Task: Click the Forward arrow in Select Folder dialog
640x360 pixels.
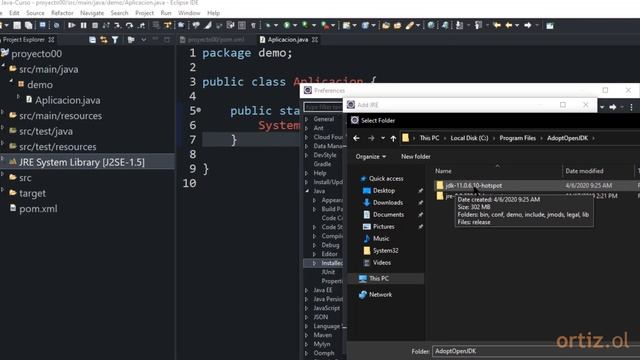Action: pos(371,138)
